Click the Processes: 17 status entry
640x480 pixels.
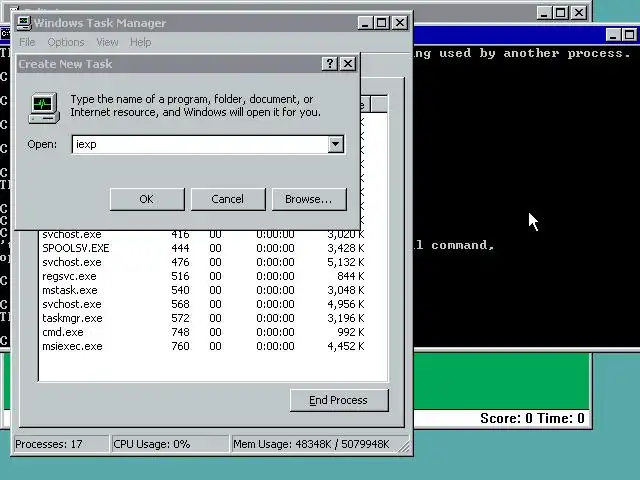[x=61, y=444]
